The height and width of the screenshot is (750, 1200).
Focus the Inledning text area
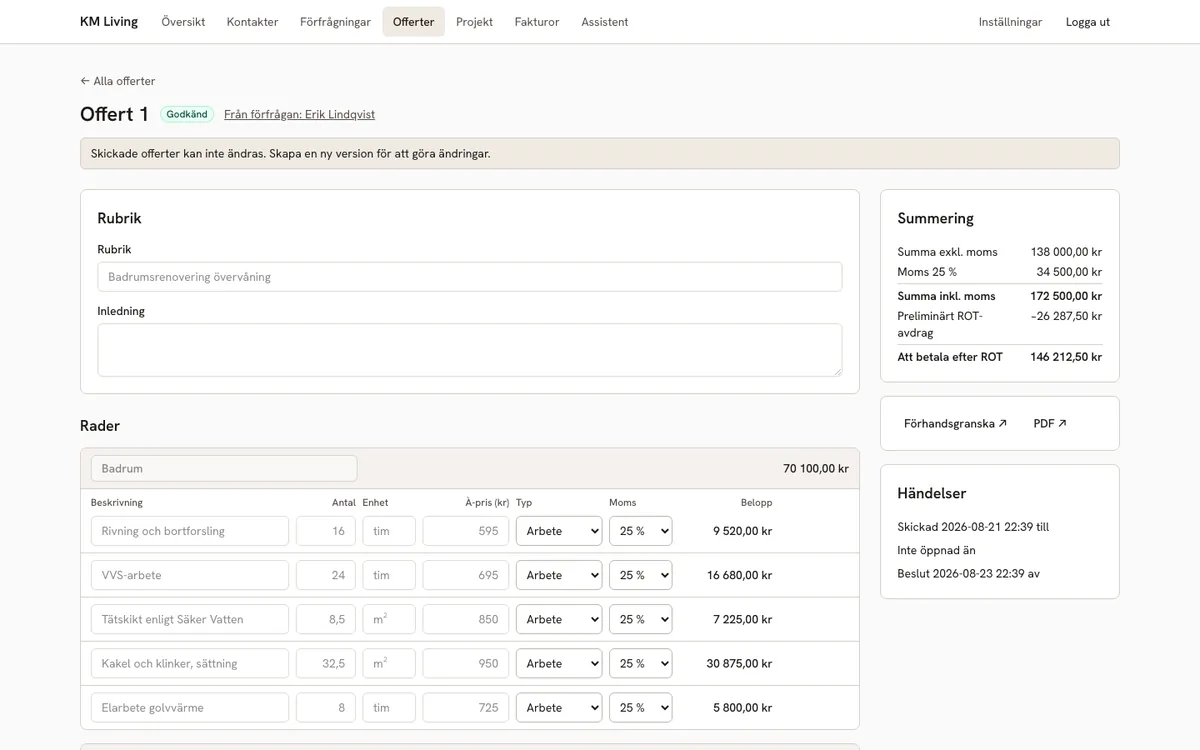tap(470, 350)
